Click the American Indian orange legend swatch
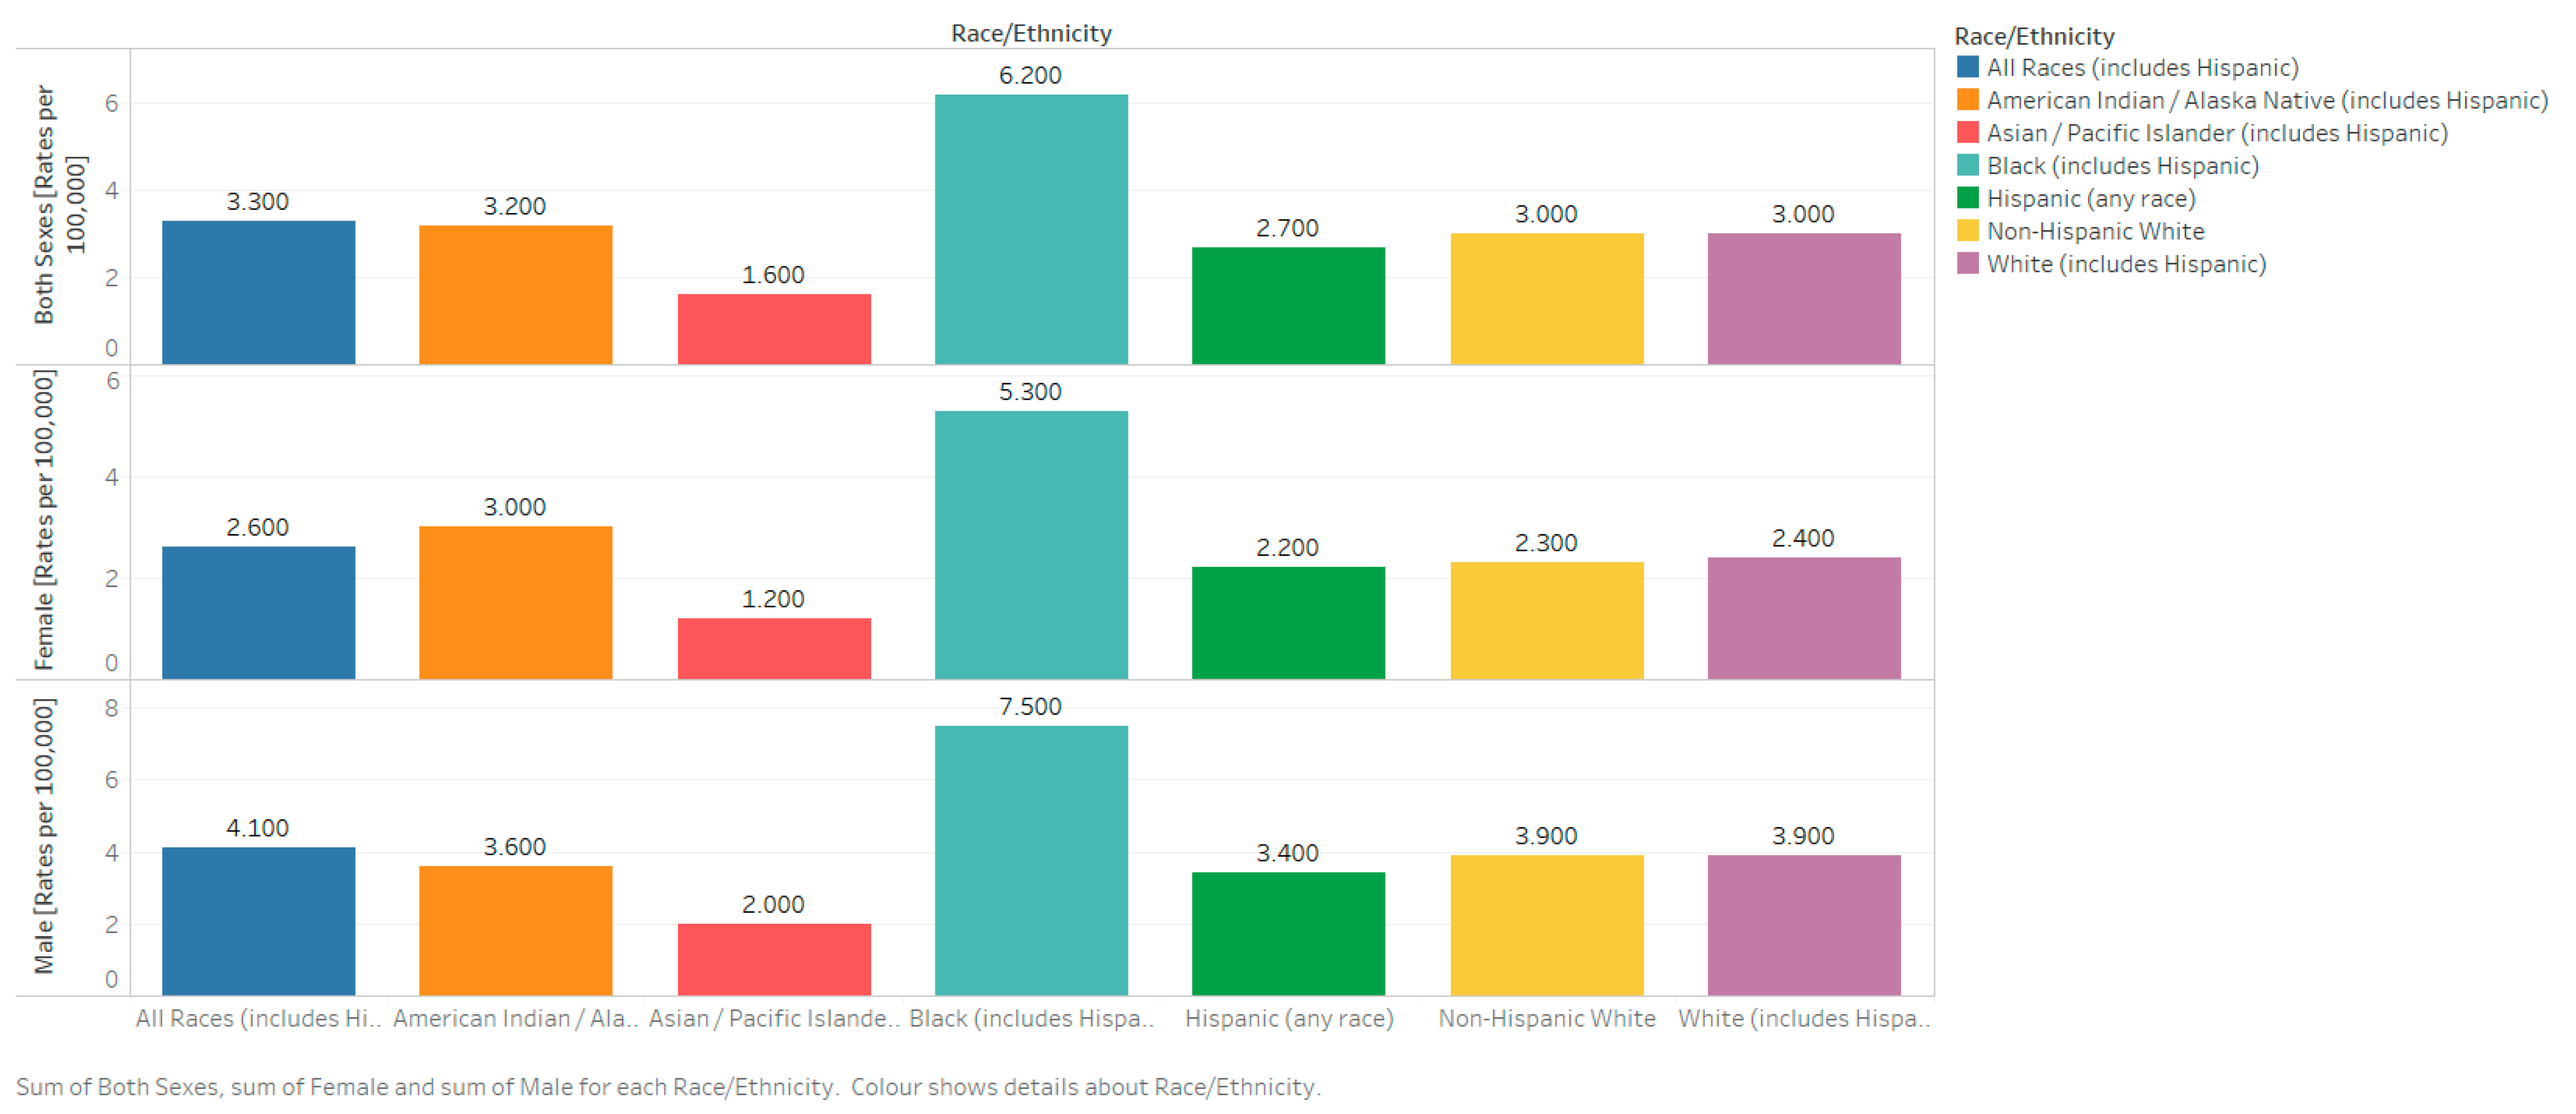 [1967, 100]
